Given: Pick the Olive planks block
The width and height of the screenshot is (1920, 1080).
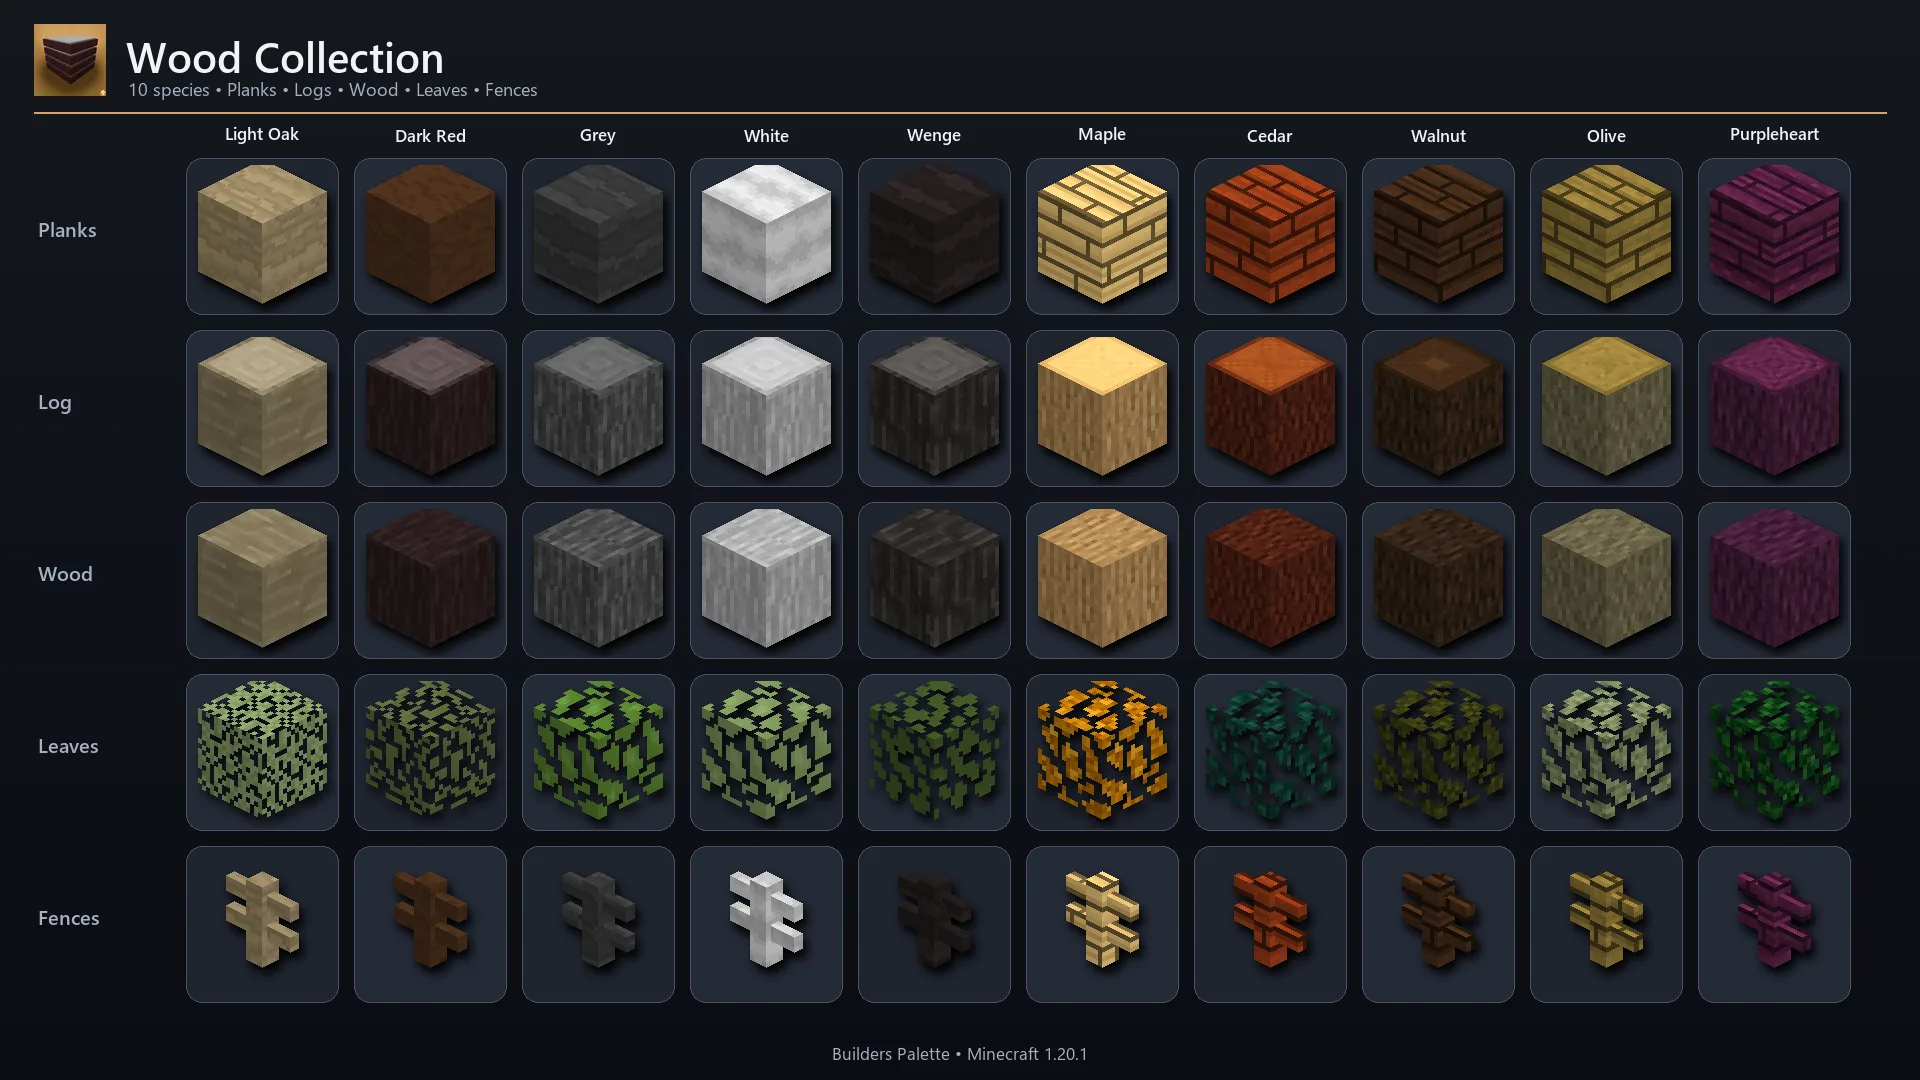Looking at the screenshot, I should (x=1606, y=236).
